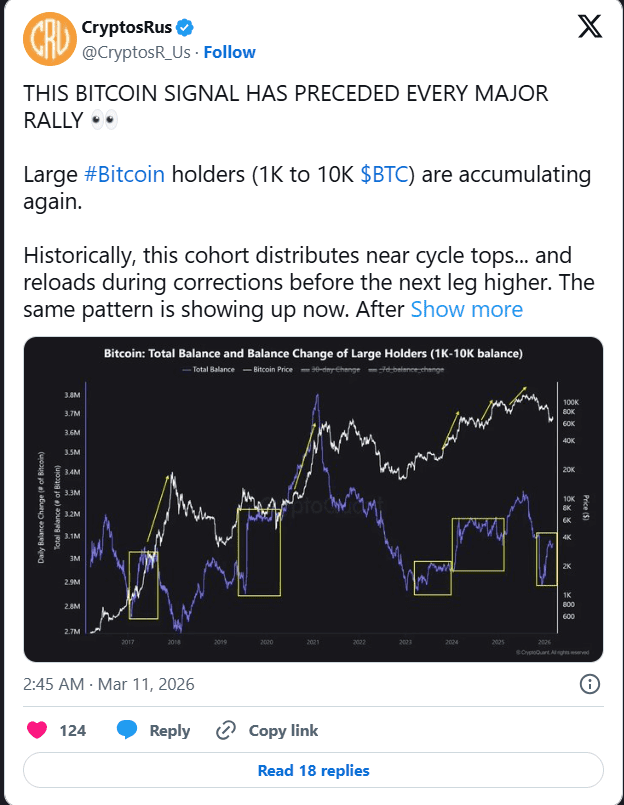This screenshot has height=805, width=624.
Task: Like the tweet with heart icon
Action: (37, 731)
